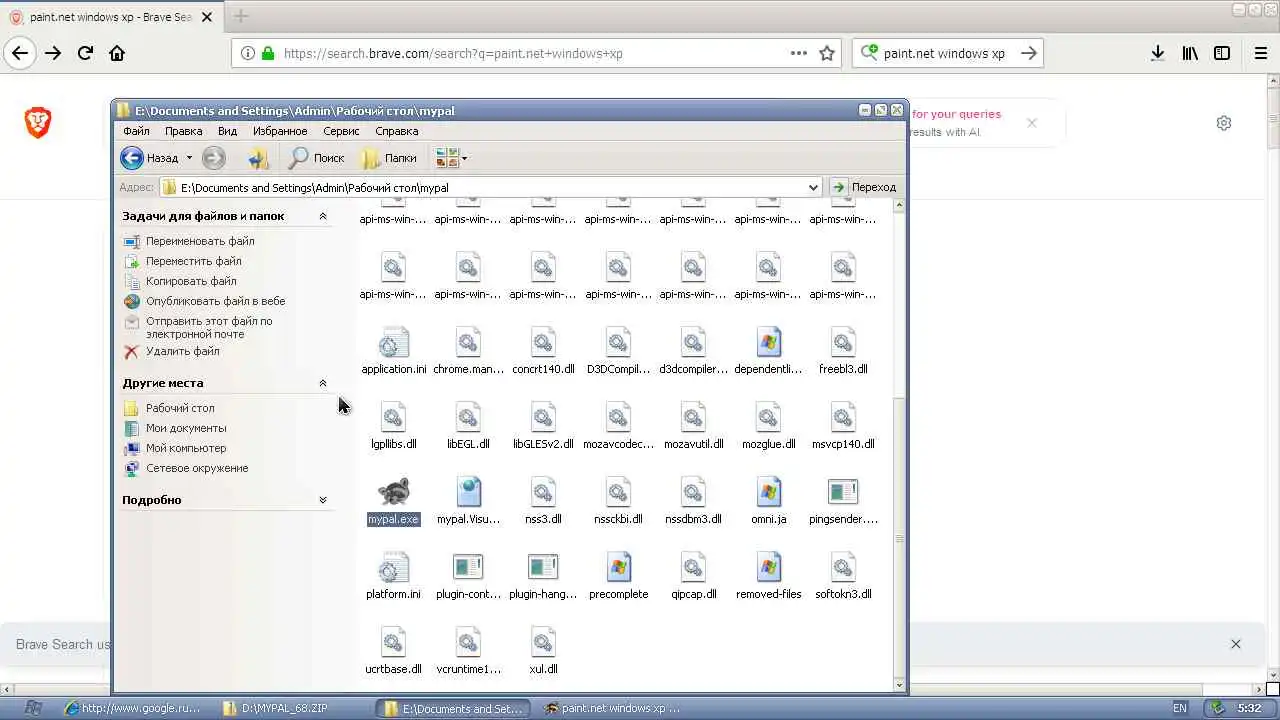Screen dimensions: 1280x720
Task: Click Переместить файл task link
Action: pyautogui.click(x=194, y=261)
